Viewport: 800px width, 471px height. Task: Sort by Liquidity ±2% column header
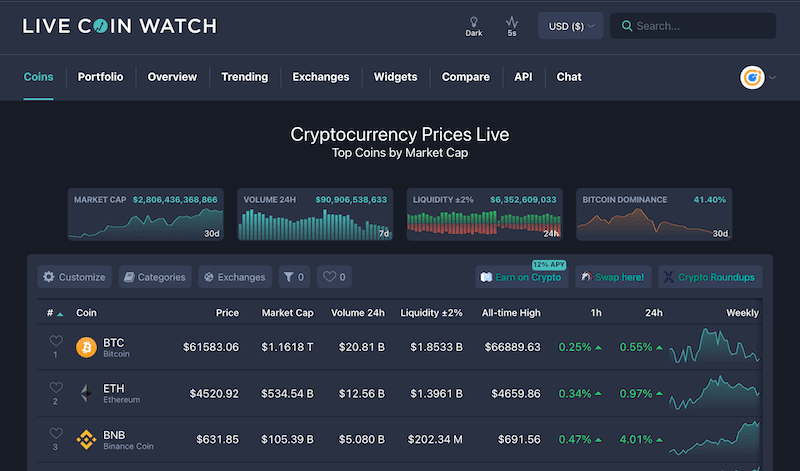pos(431,313)
